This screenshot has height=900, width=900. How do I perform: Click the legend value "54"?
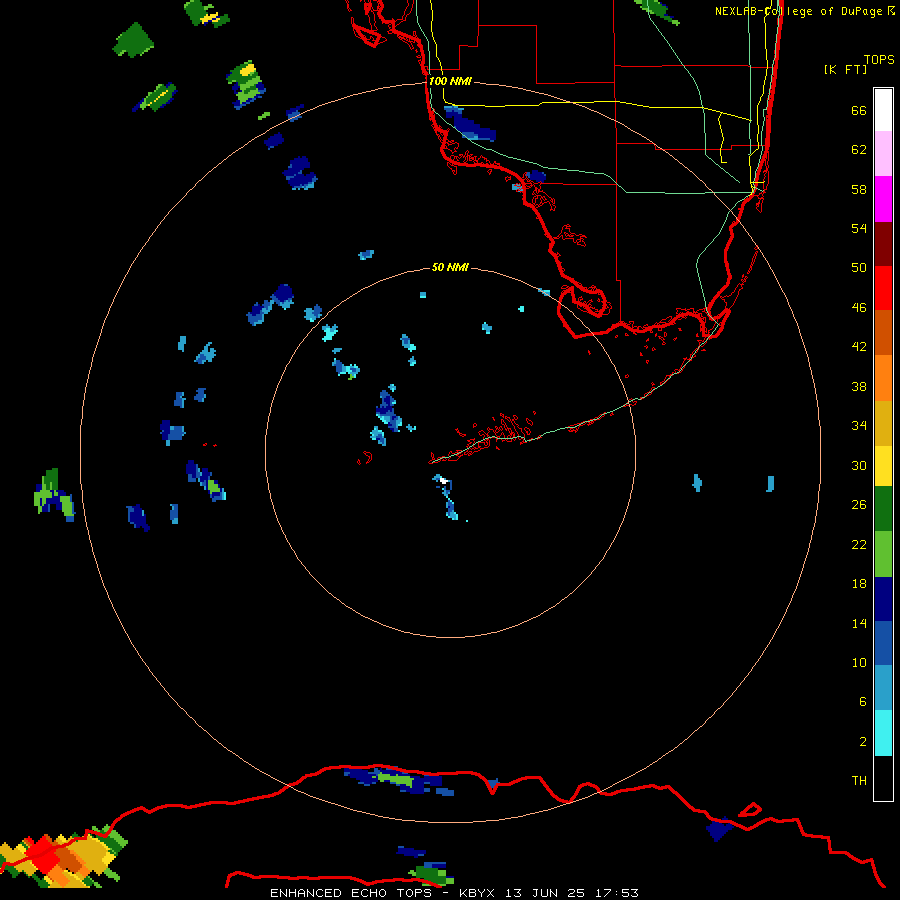[x=859, y=228]
